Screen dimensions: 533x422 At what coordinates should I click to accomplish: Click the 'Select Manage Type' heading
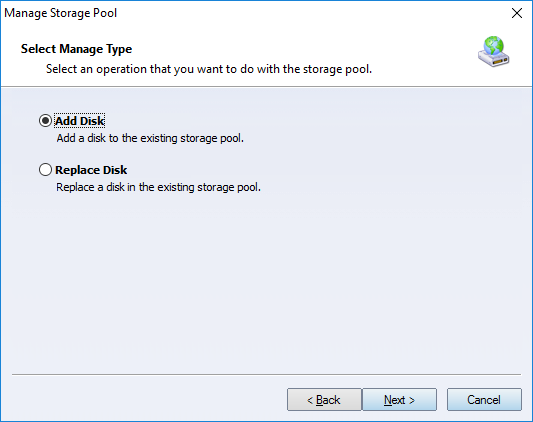[76, 49]
